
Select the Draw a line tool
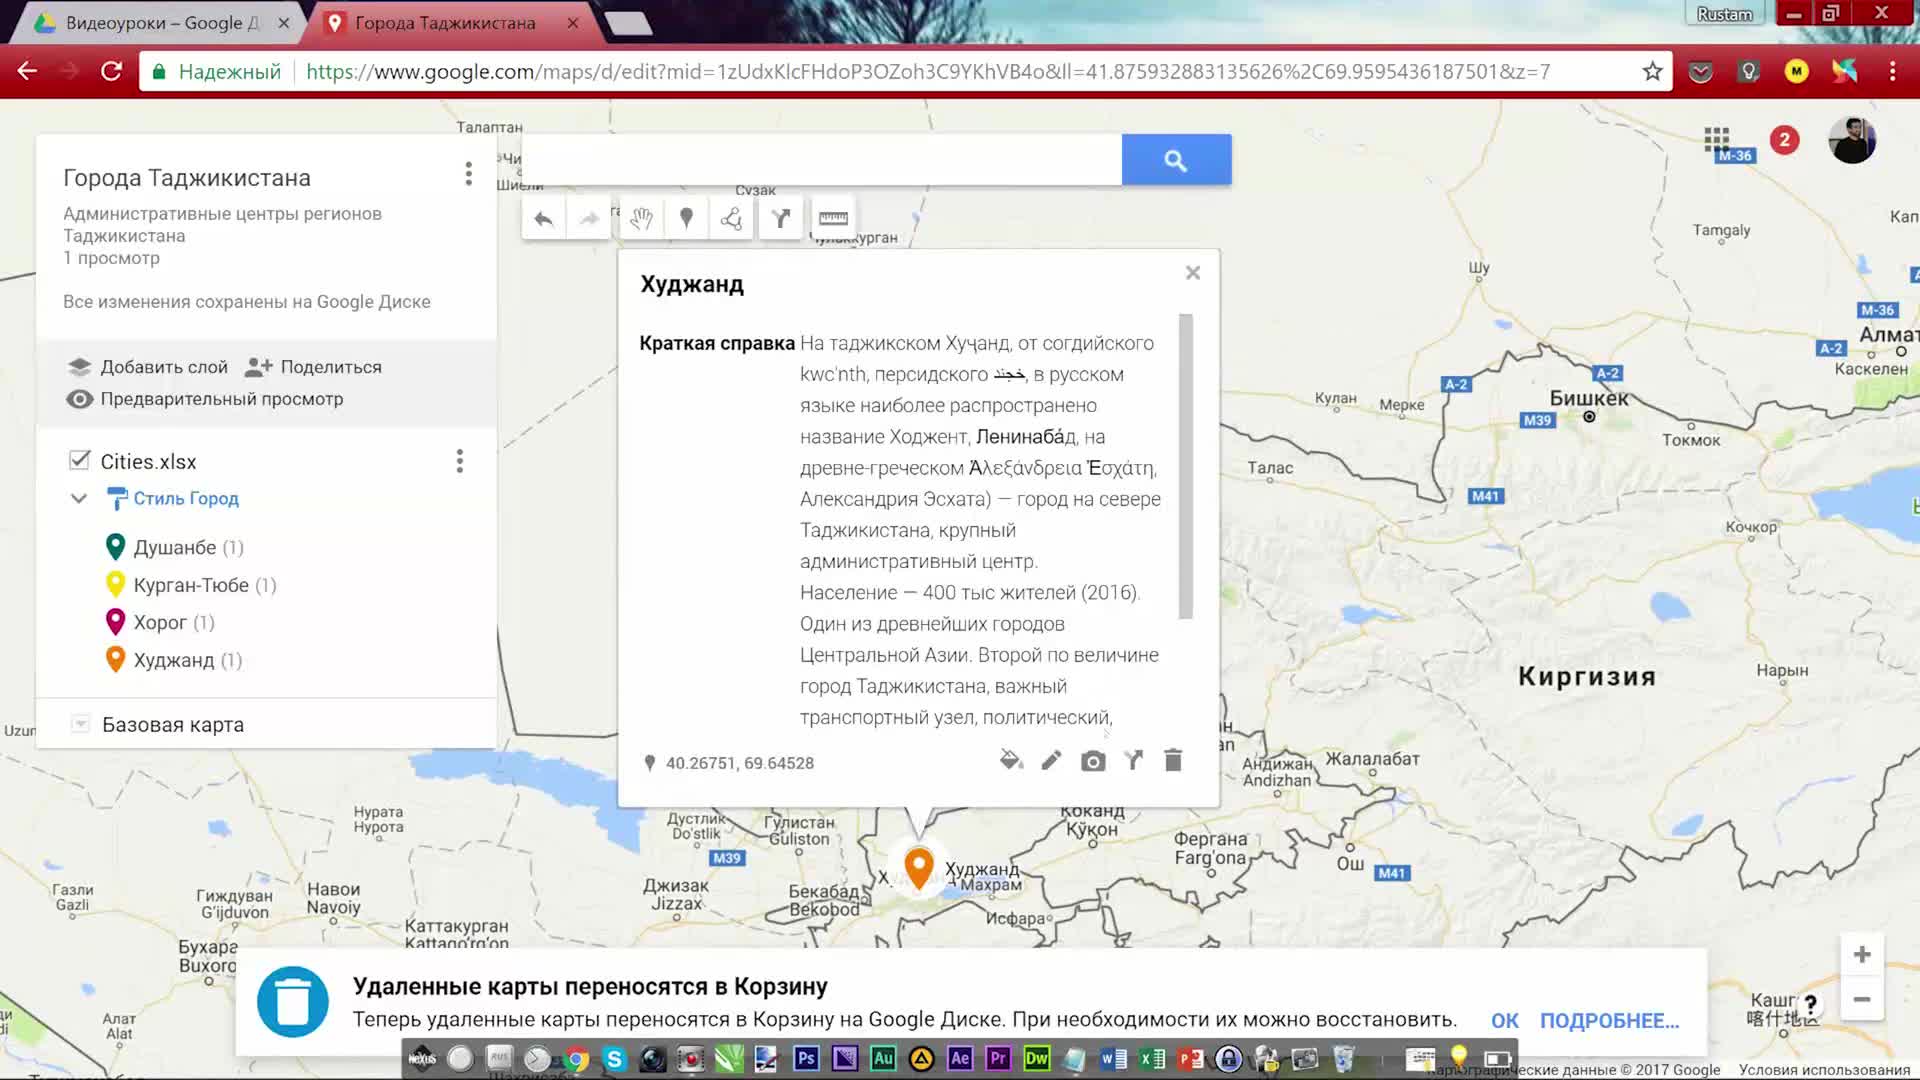(x=732, y=219)
